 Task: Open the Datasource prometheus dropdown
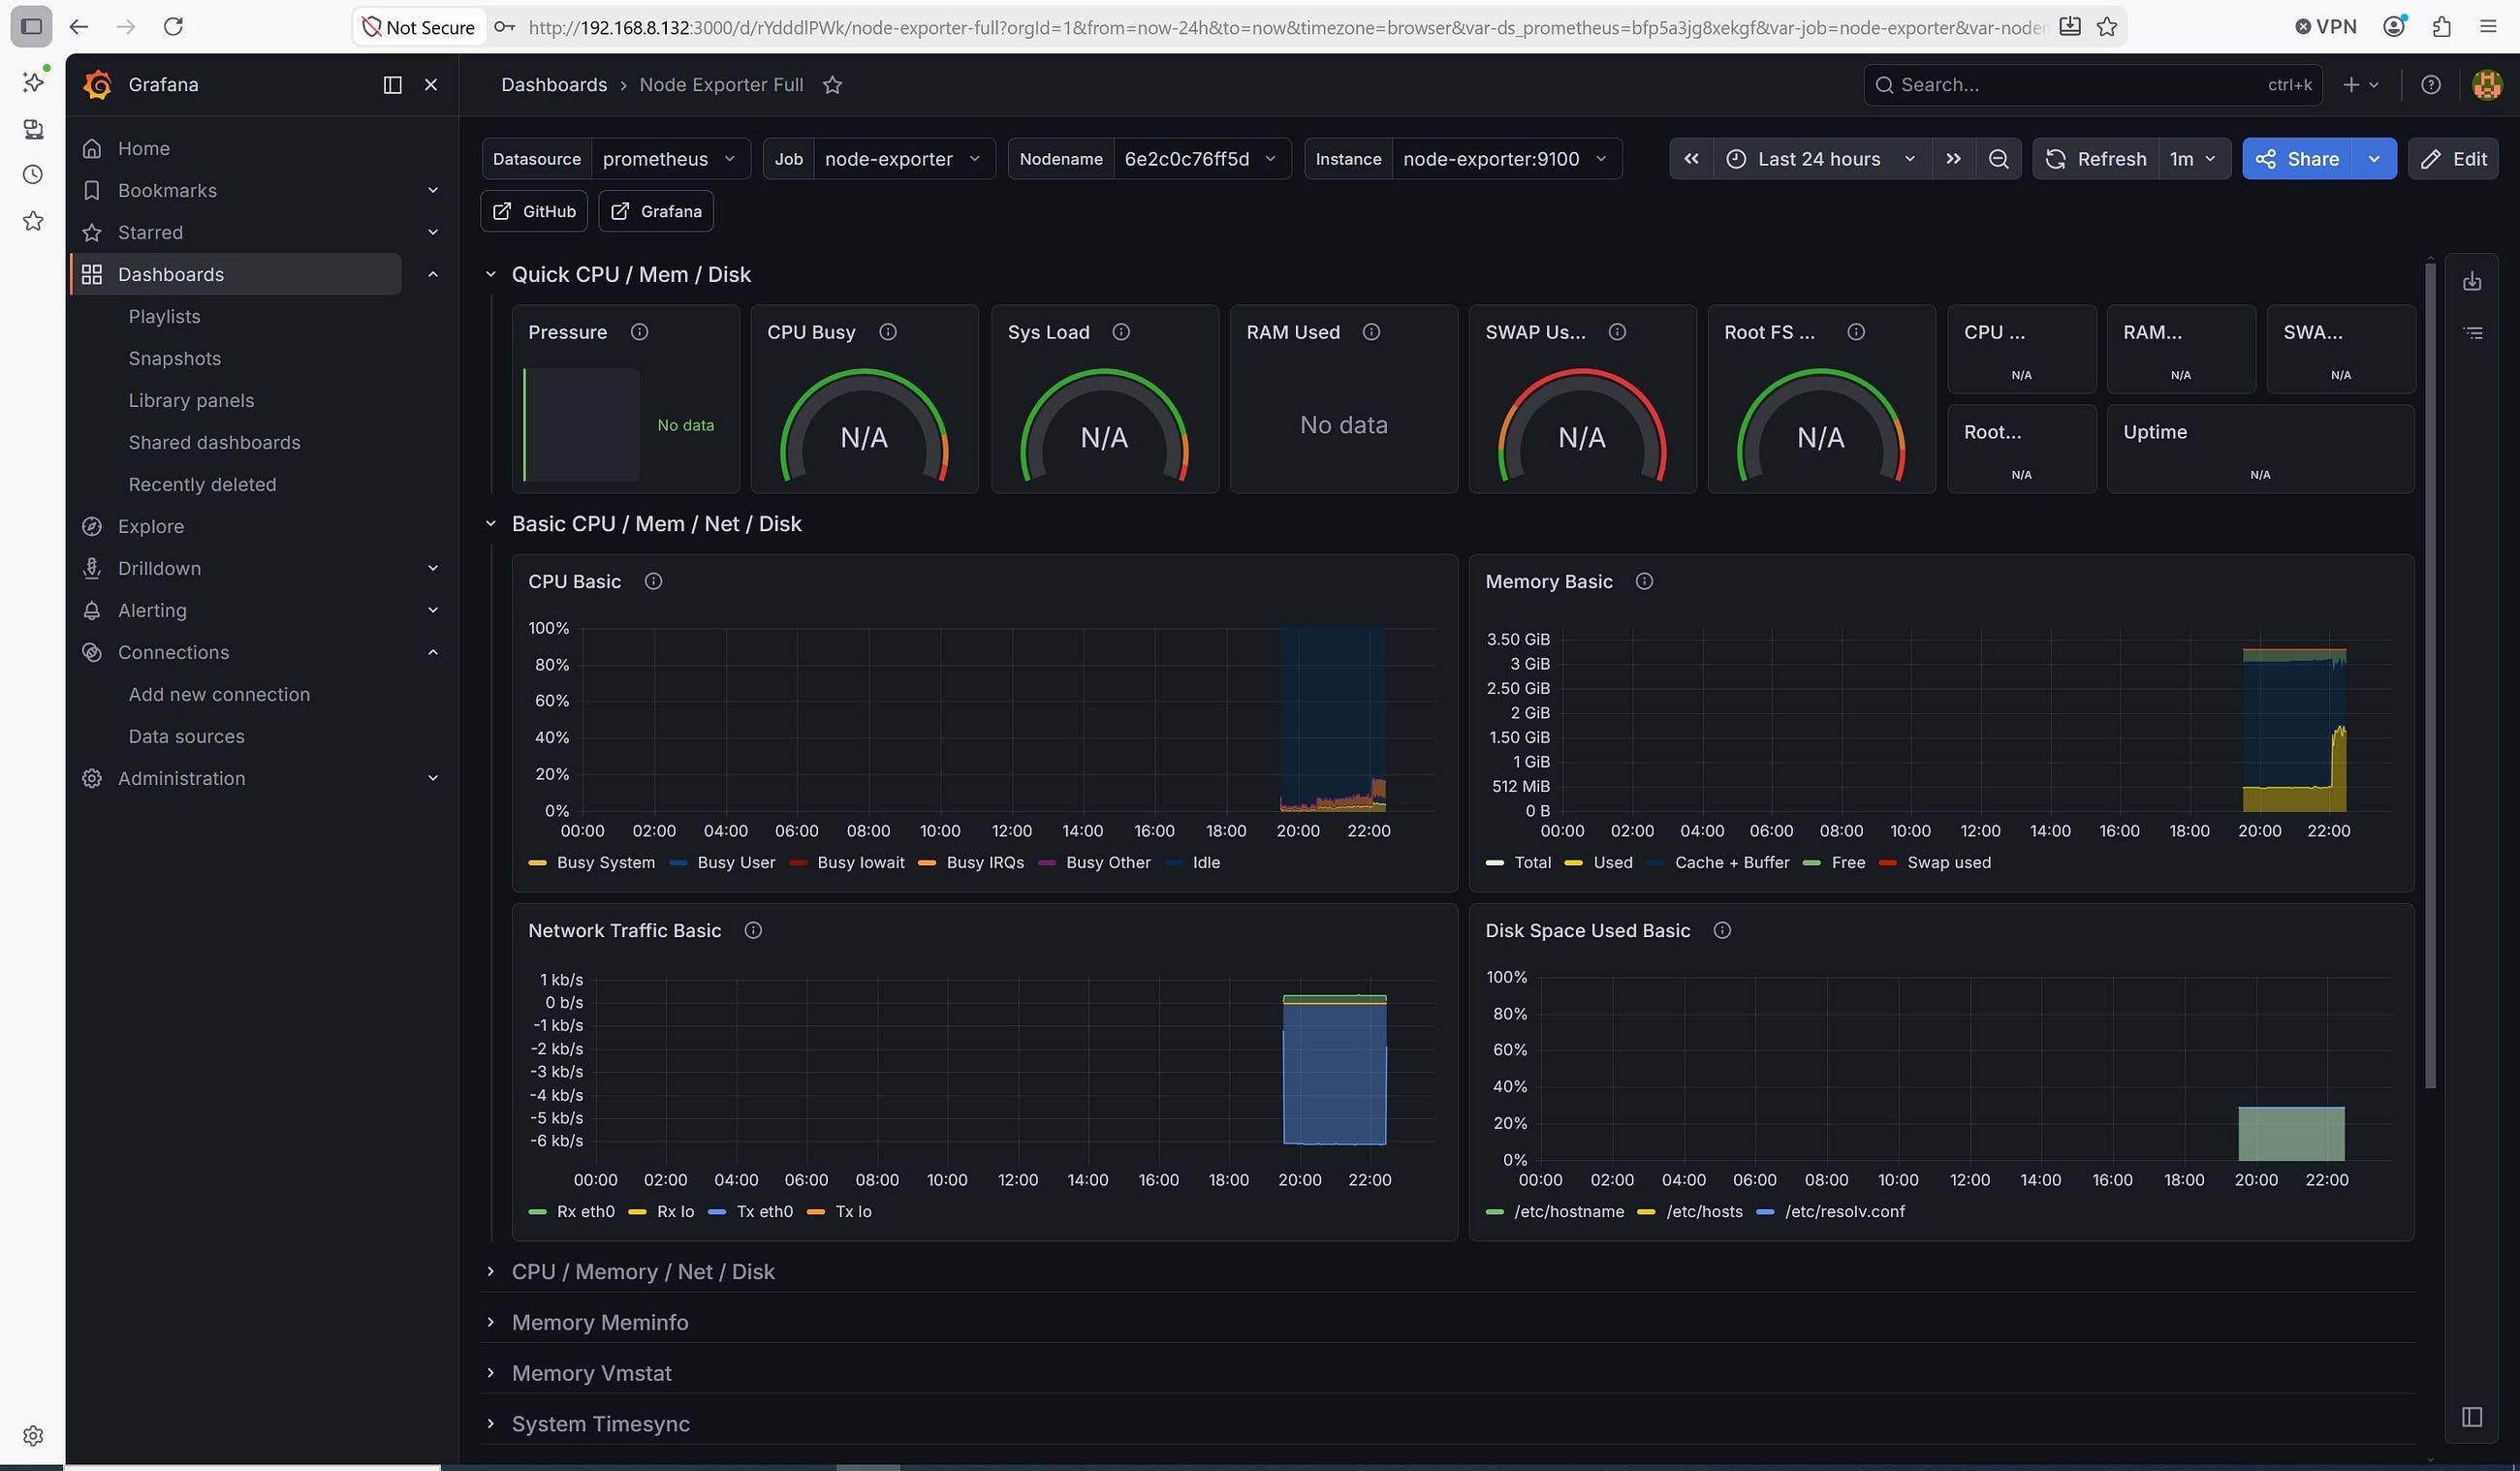[670, 159]
